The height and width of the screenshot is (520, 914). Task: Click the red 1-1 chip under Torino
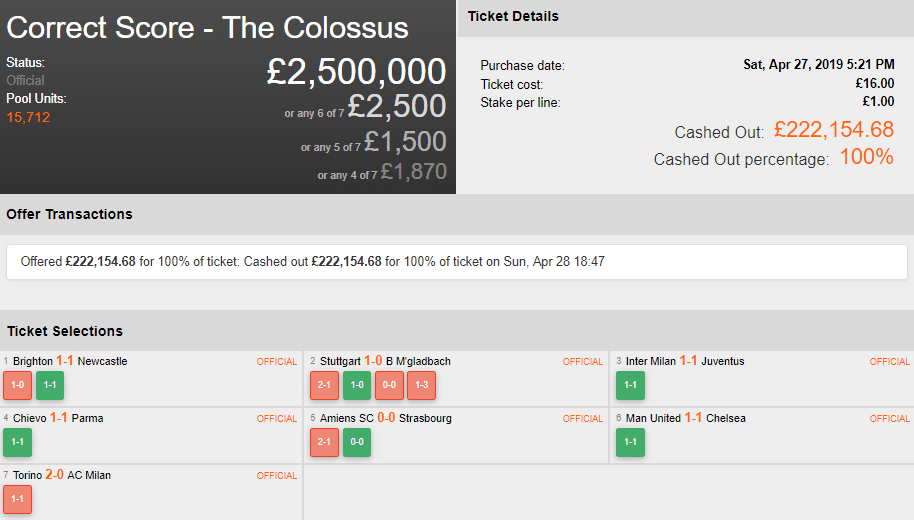point(17,499)
